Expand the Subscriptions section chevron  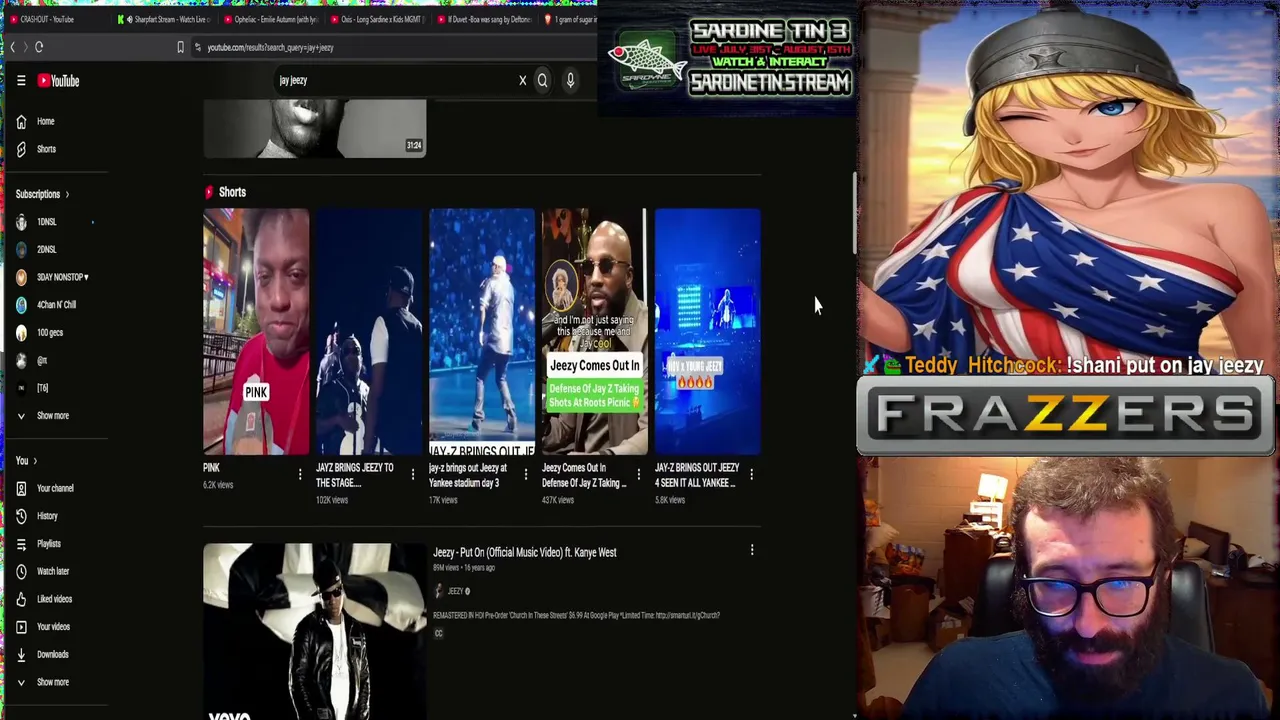pos(67,194)
